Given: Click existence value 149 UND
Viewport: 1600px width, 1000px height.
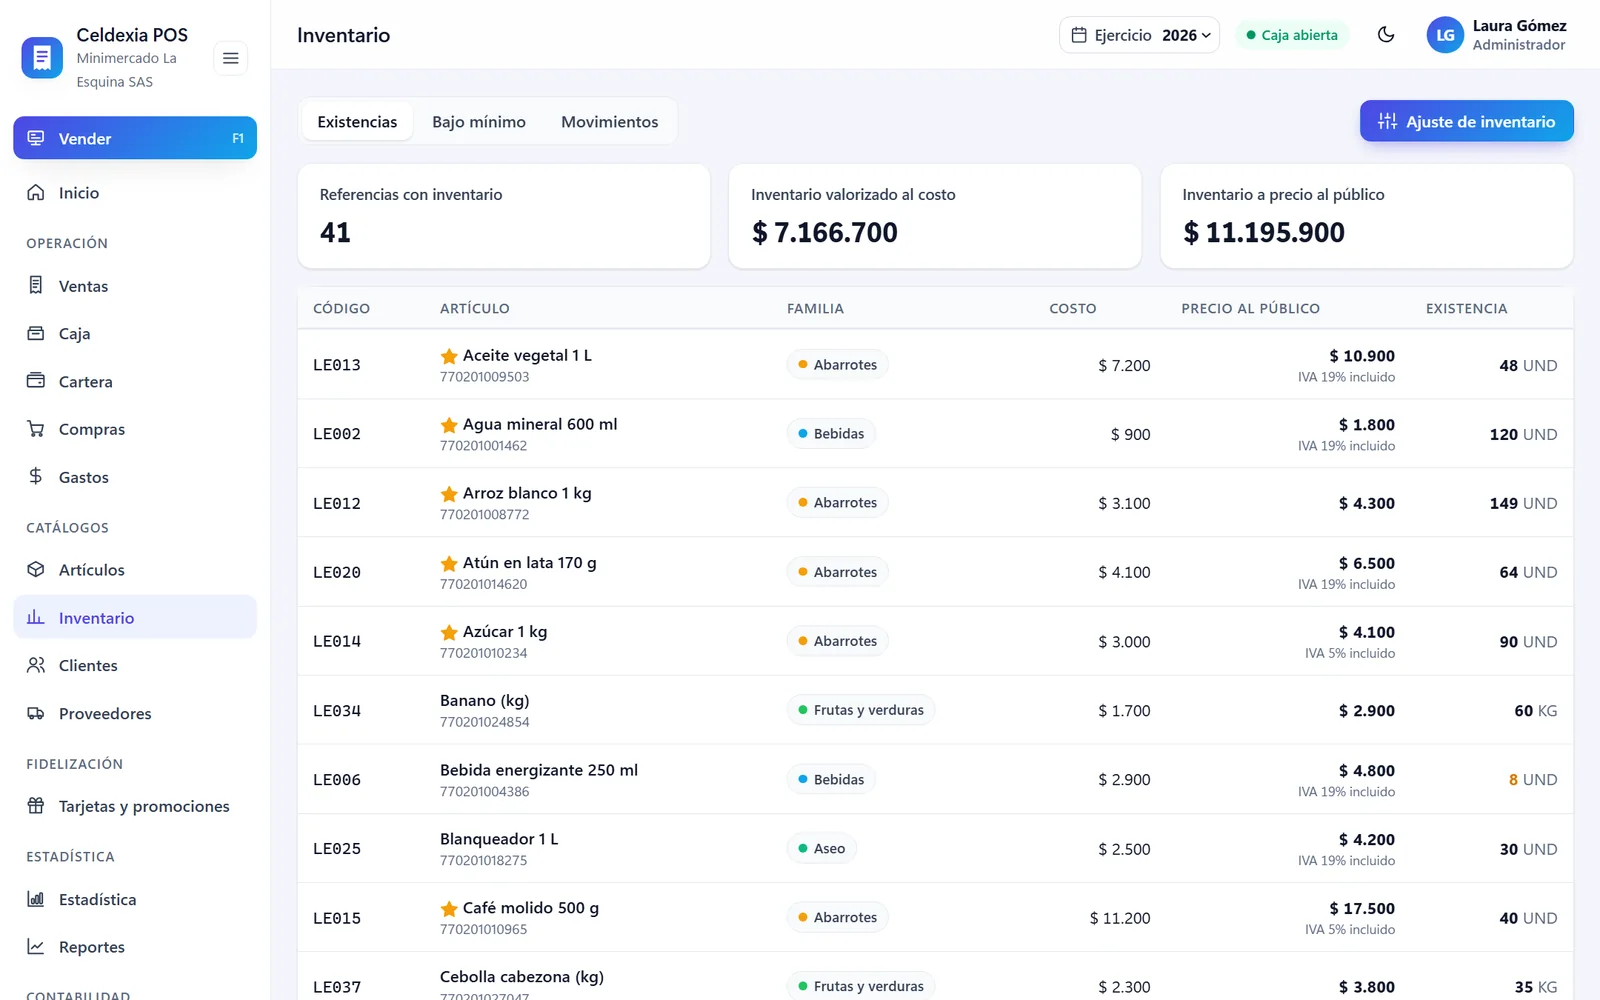Looking at the screenshot, I should pos(1523,503).
